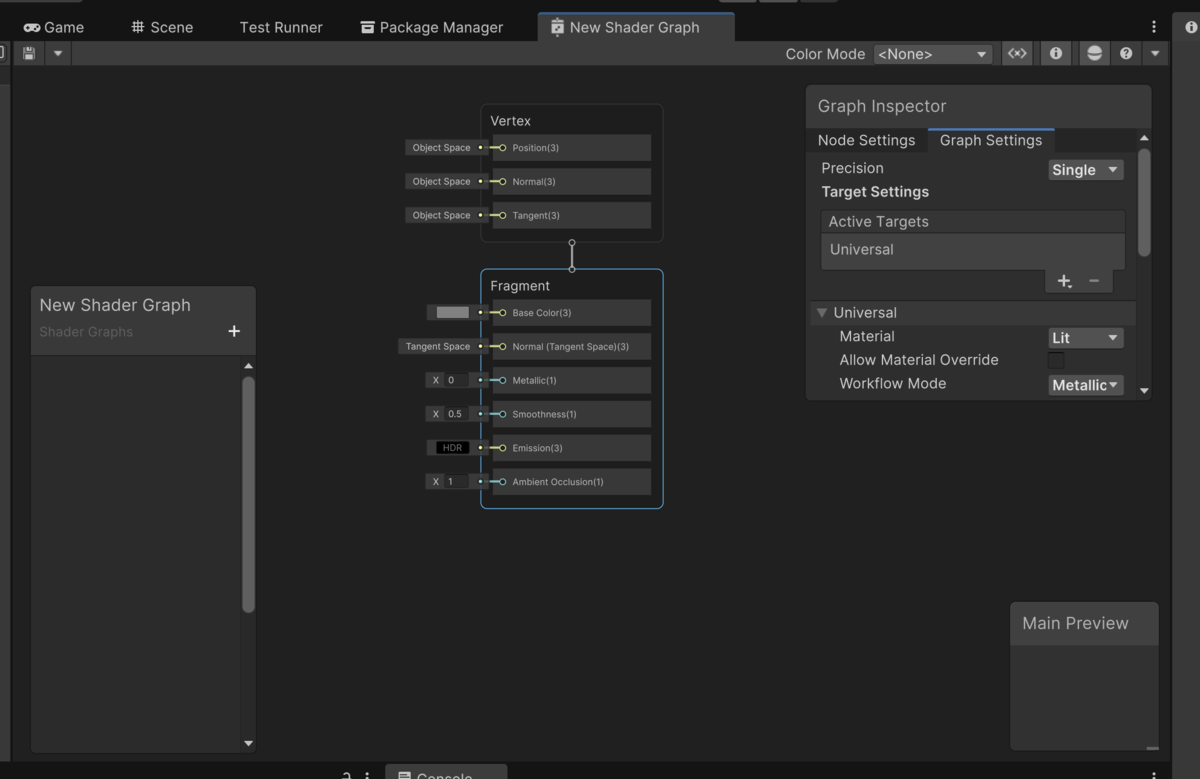
Task: Add a new active target with plus
Action: tap(1064, 281)
